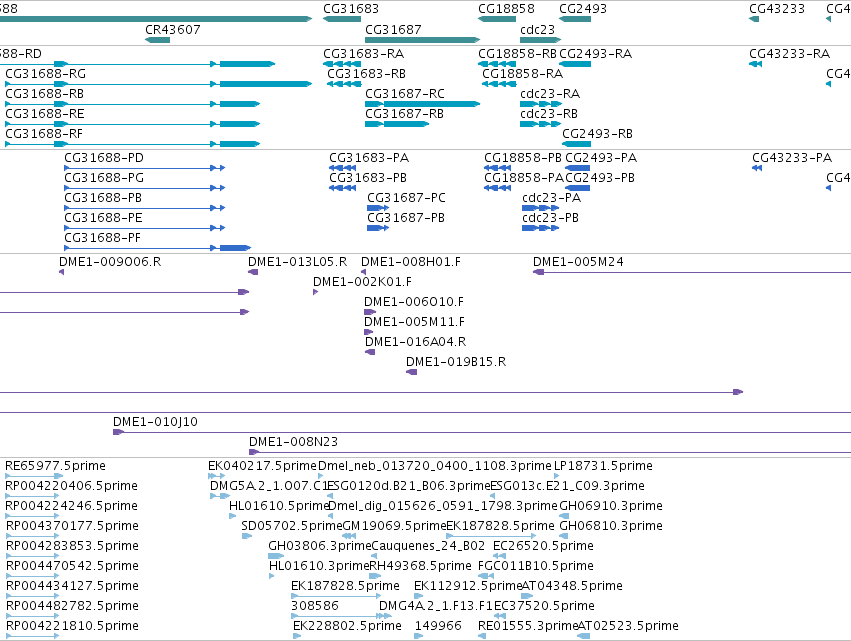851x641 pixels.
Task: Click the cdc23 gene label
Action: point(537,29)
